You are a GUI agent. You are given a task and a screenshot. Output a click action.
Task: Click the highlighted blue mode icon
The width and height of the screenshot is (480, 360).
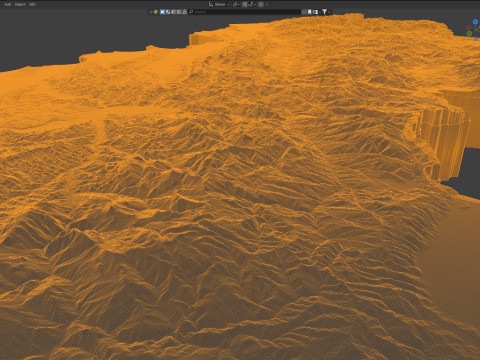coord(162,12)
